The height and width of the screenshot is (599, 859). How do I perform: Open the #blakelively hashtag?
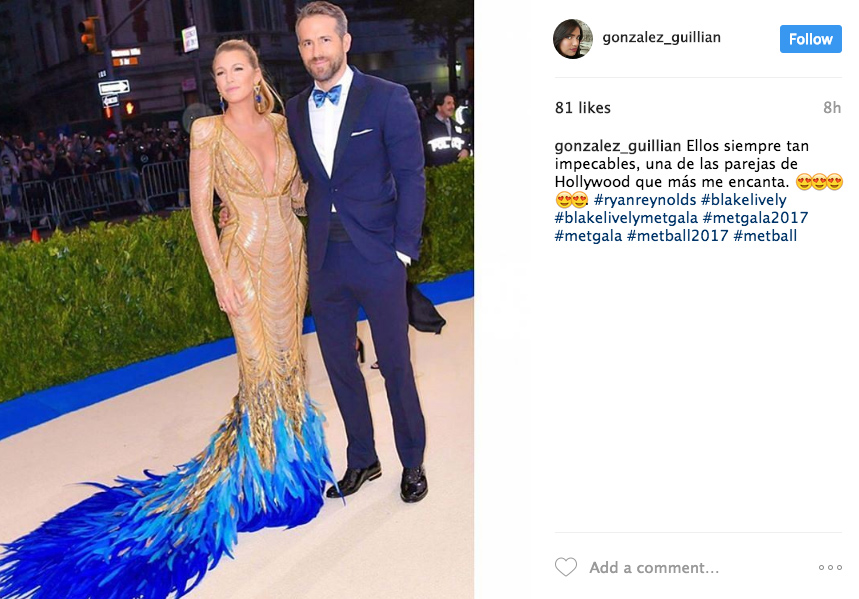point(743,200)
